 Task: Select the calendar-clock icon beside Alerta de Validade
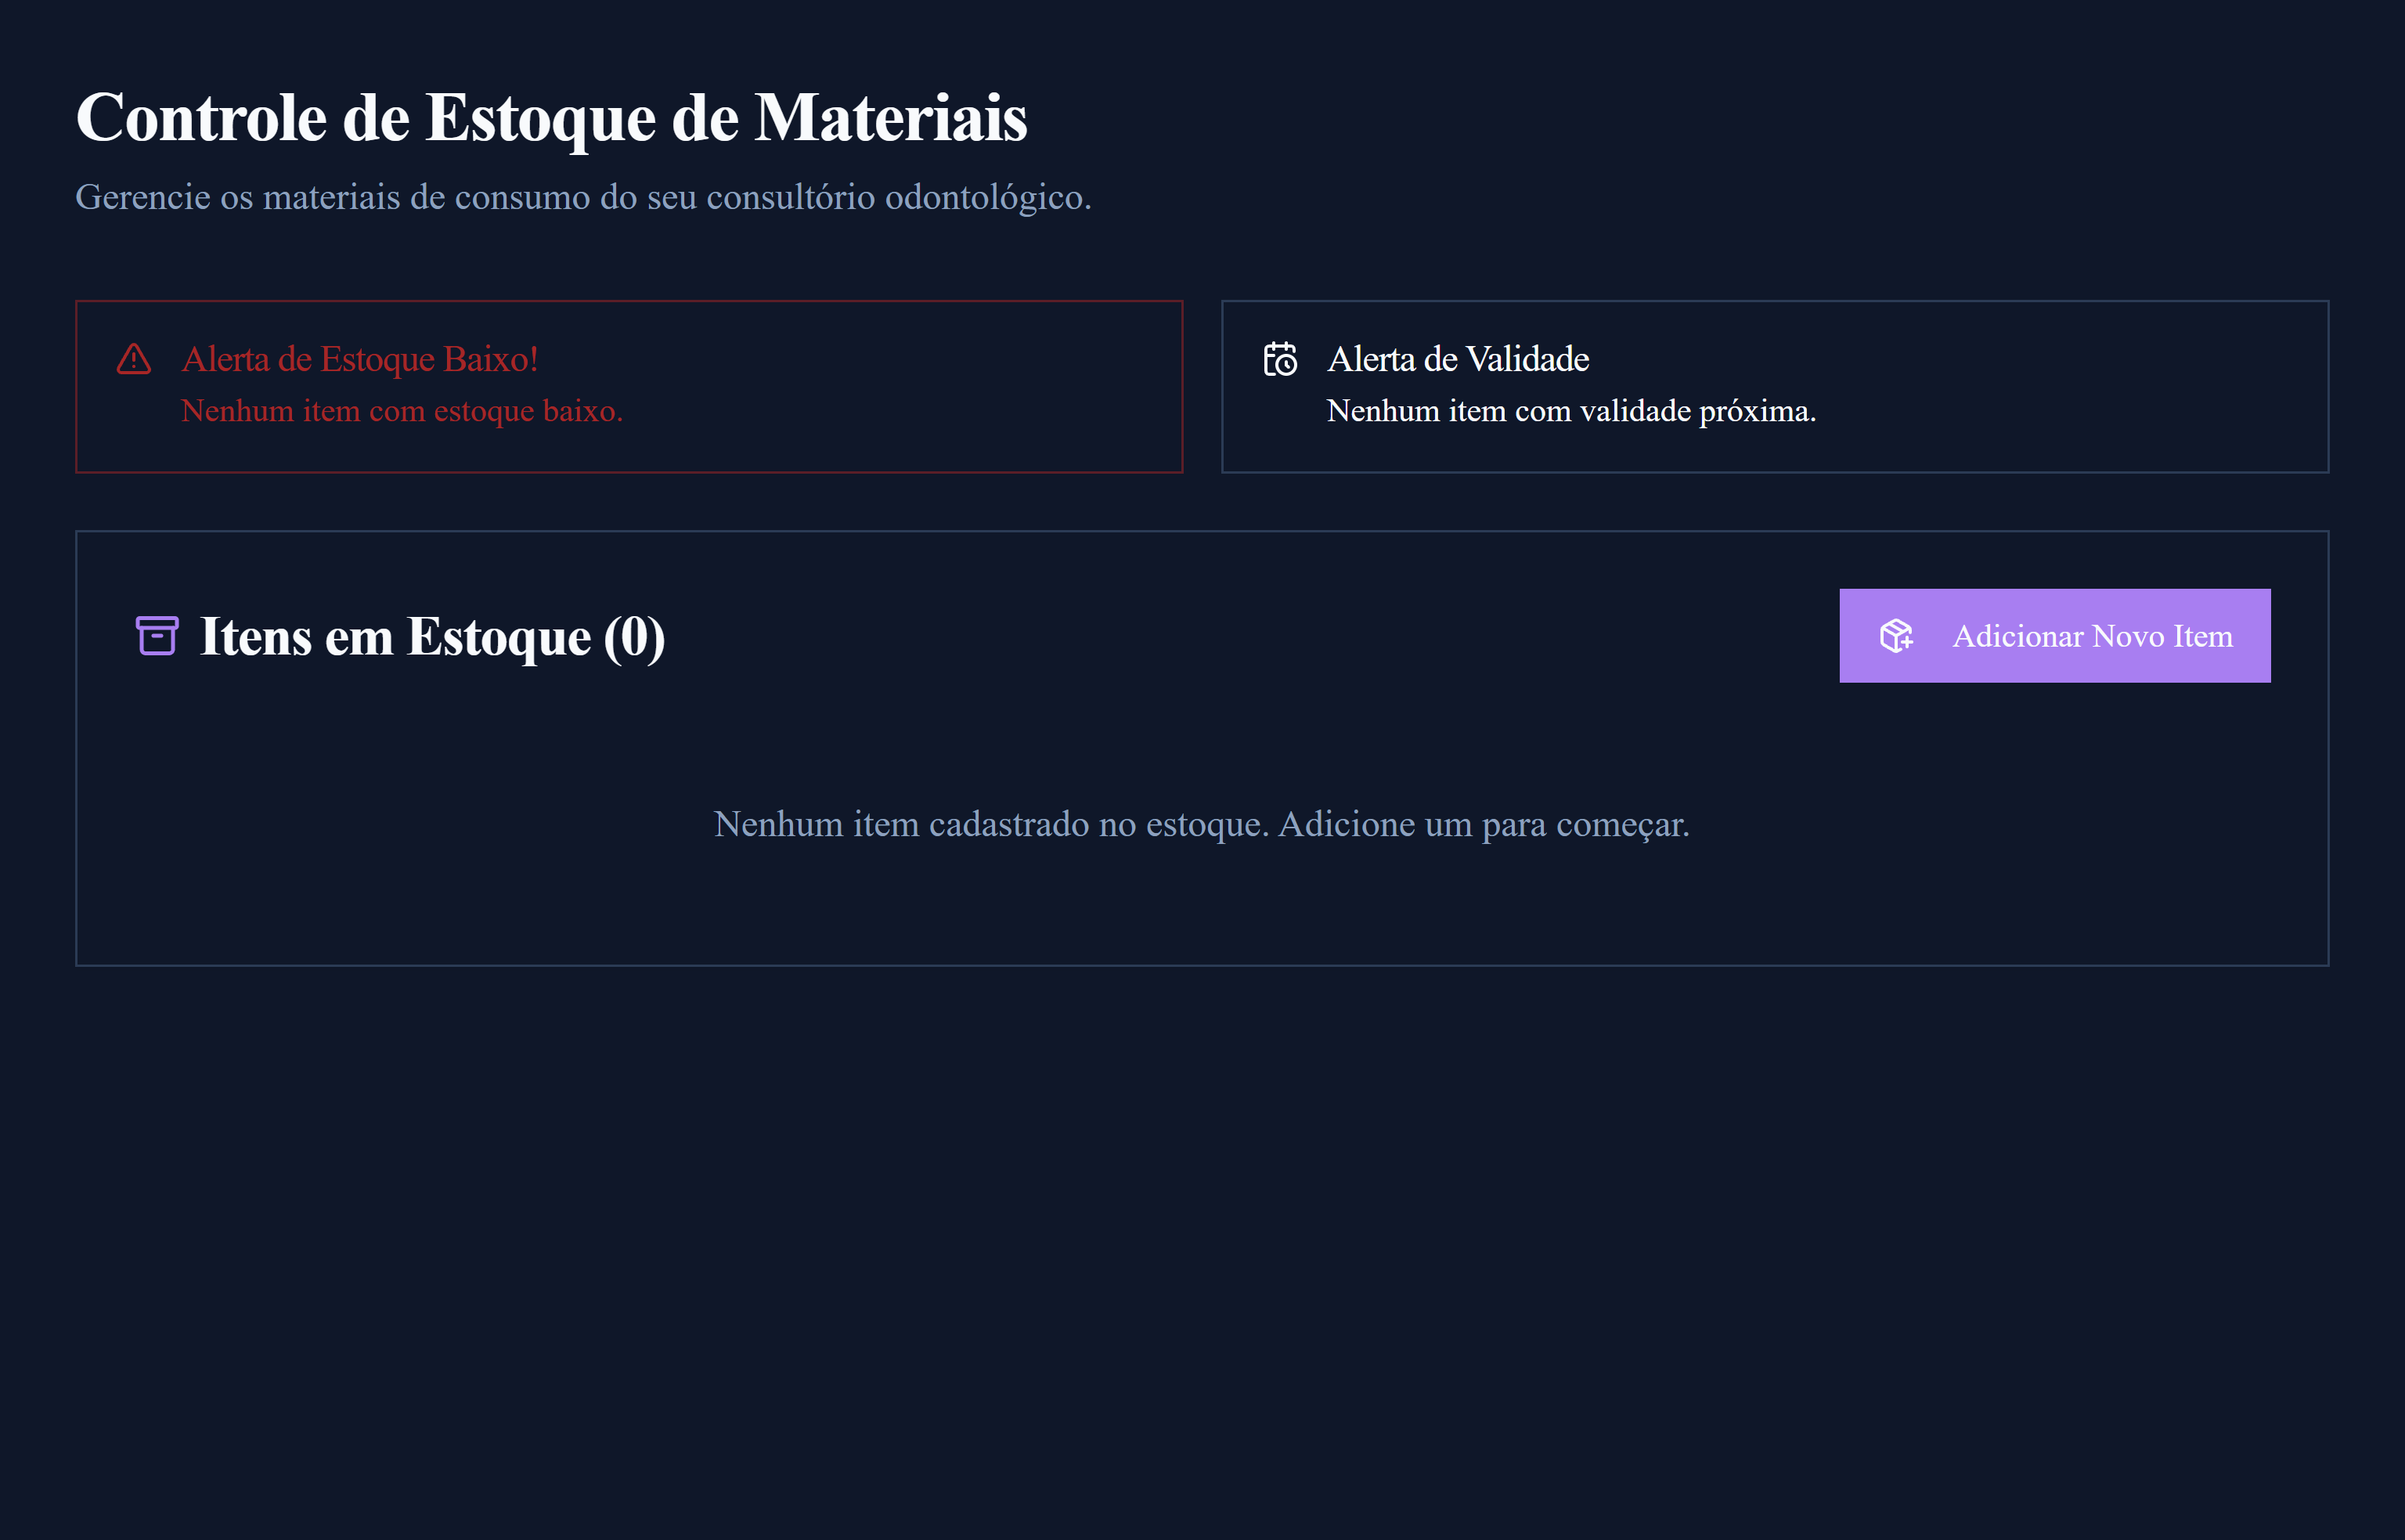1281,359
